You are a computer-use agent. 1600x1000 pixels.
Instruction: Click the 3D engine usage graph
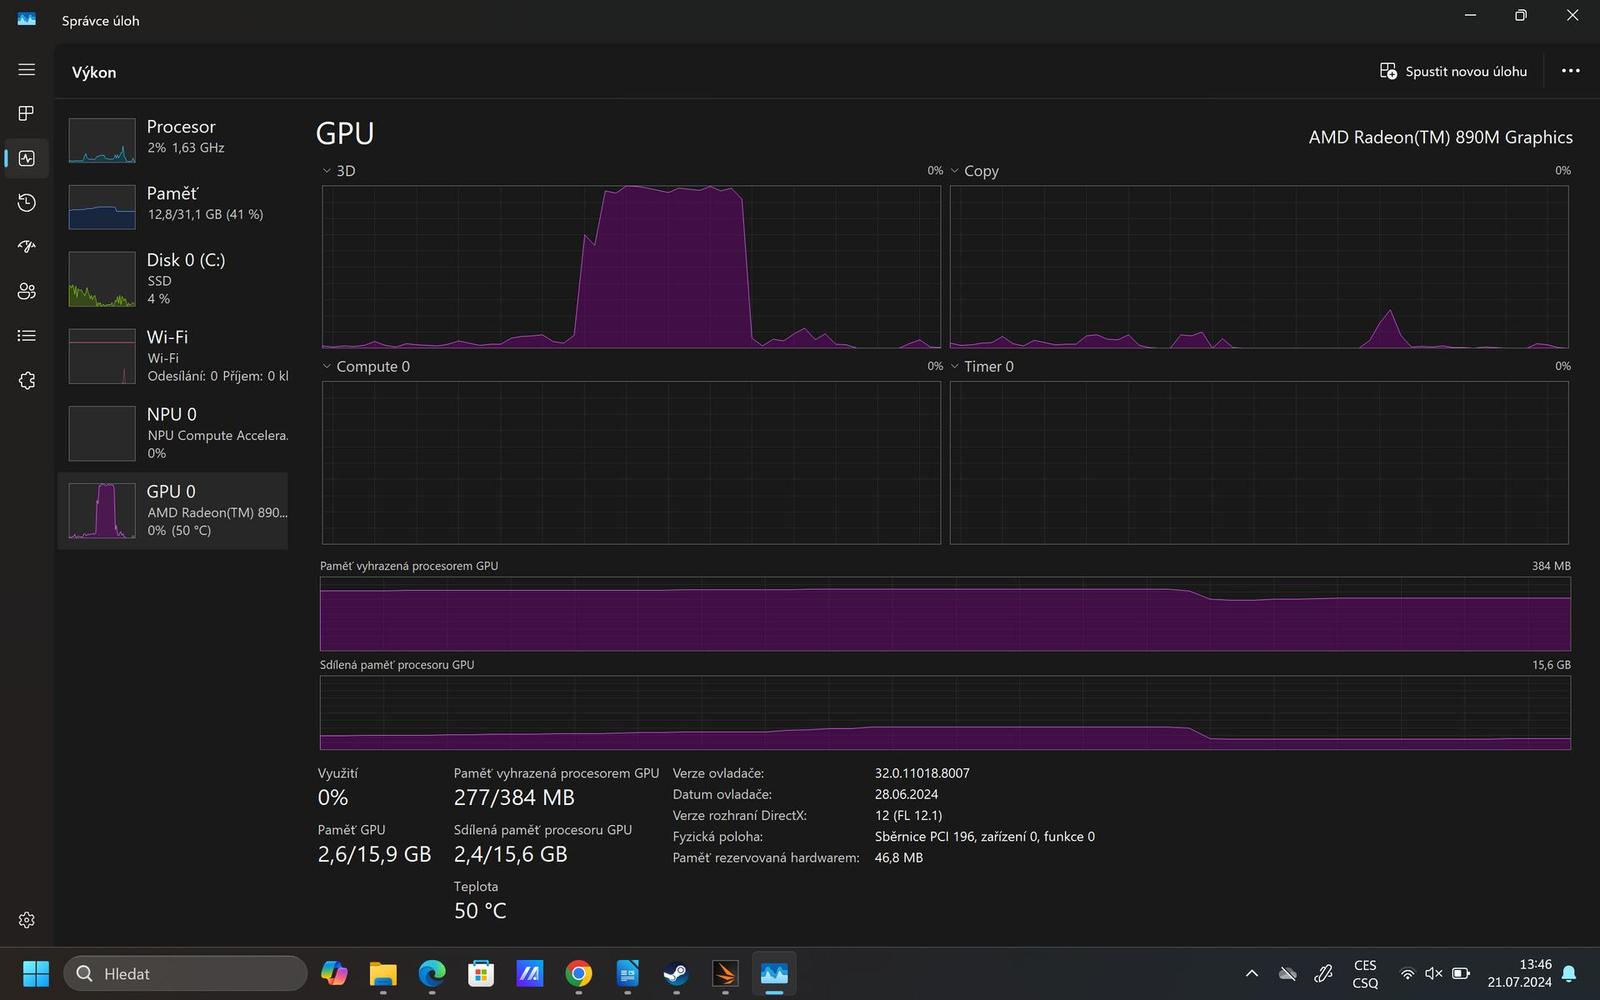point(631,267)
